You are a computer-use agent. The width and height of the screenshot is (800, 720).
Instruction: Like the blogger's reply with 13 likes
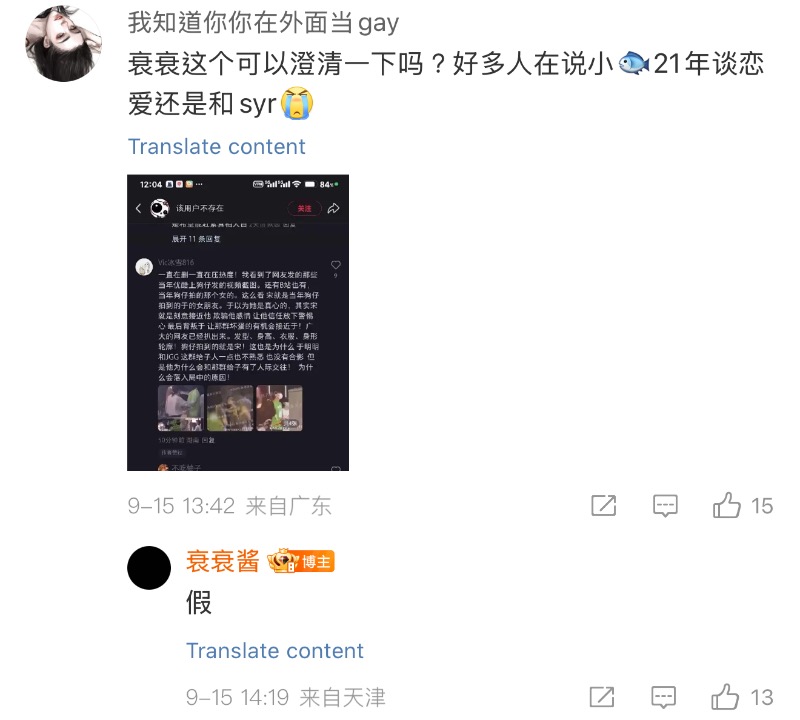click(x=725, y=697)
